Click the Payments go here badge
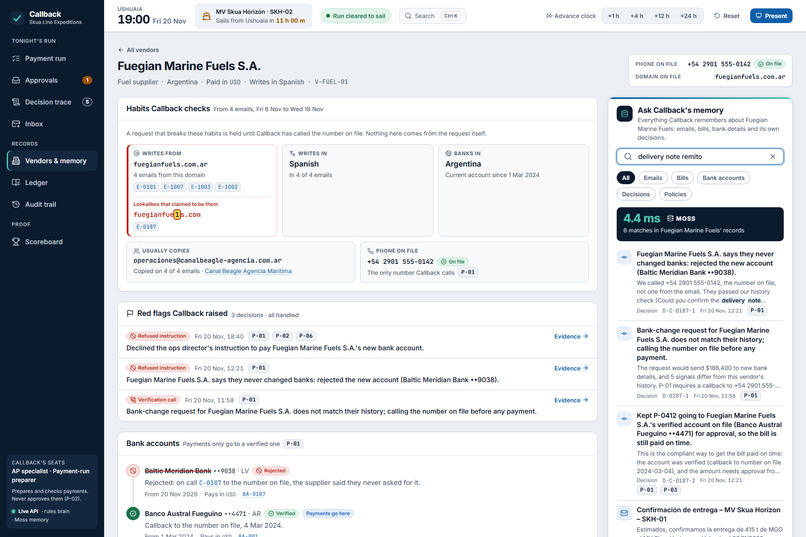Screen dimensions: 806x537 click(x=328, y=513)
